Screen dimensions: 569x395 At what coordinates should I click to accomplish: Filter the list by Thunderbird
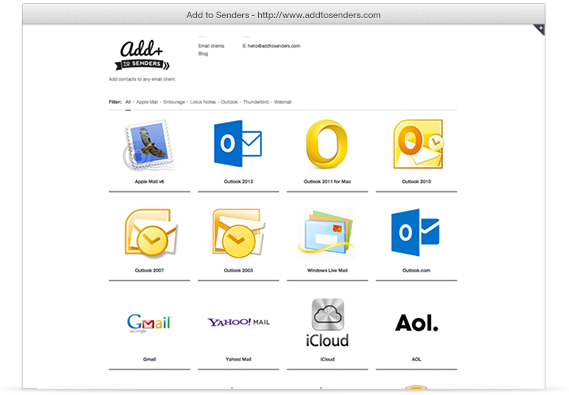tap(256, 102)
